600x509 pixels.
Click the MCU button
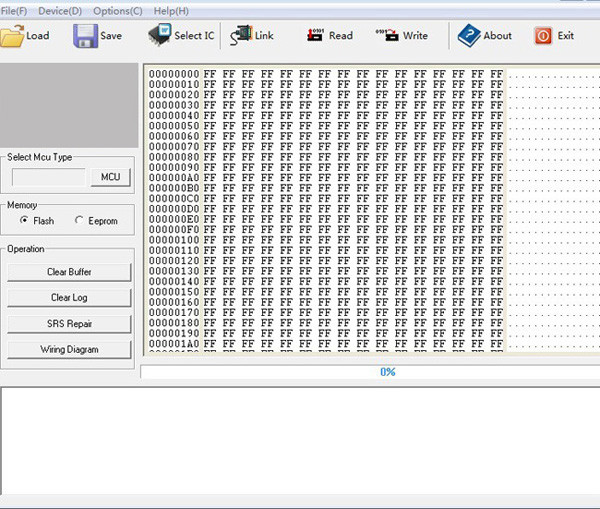(x=111, y=177)
